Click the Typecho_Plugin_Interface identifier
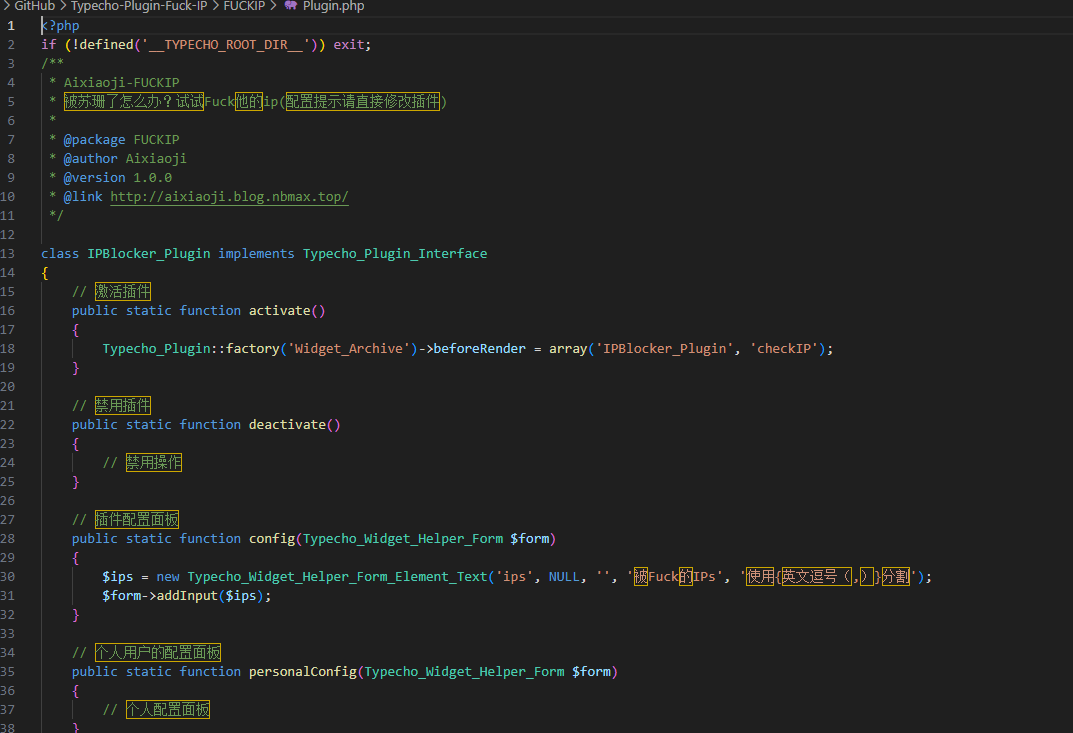This screenshot has width=1073, height=733. click(x=395, y=254)
